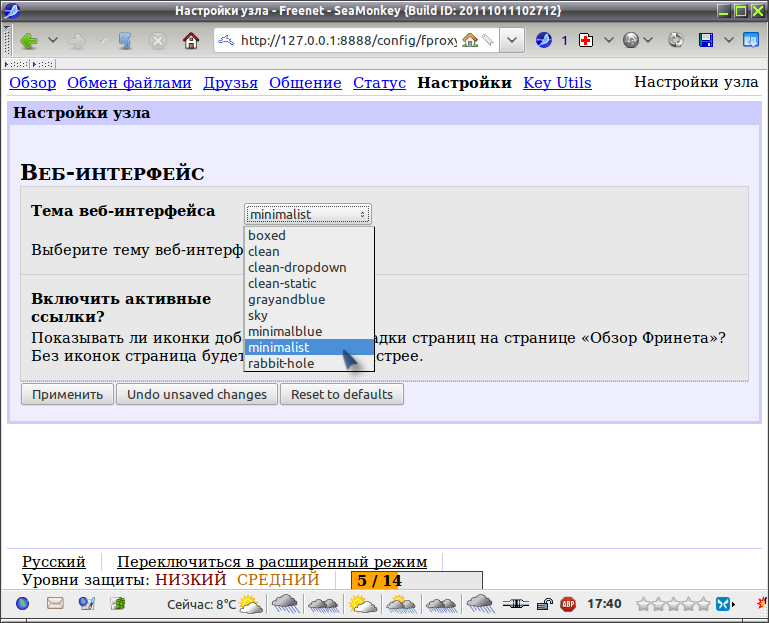Click the gray sync arrows toolbar icon
Image resolution: width=769 pixels, height=623 pixels.
coord(676,40)
